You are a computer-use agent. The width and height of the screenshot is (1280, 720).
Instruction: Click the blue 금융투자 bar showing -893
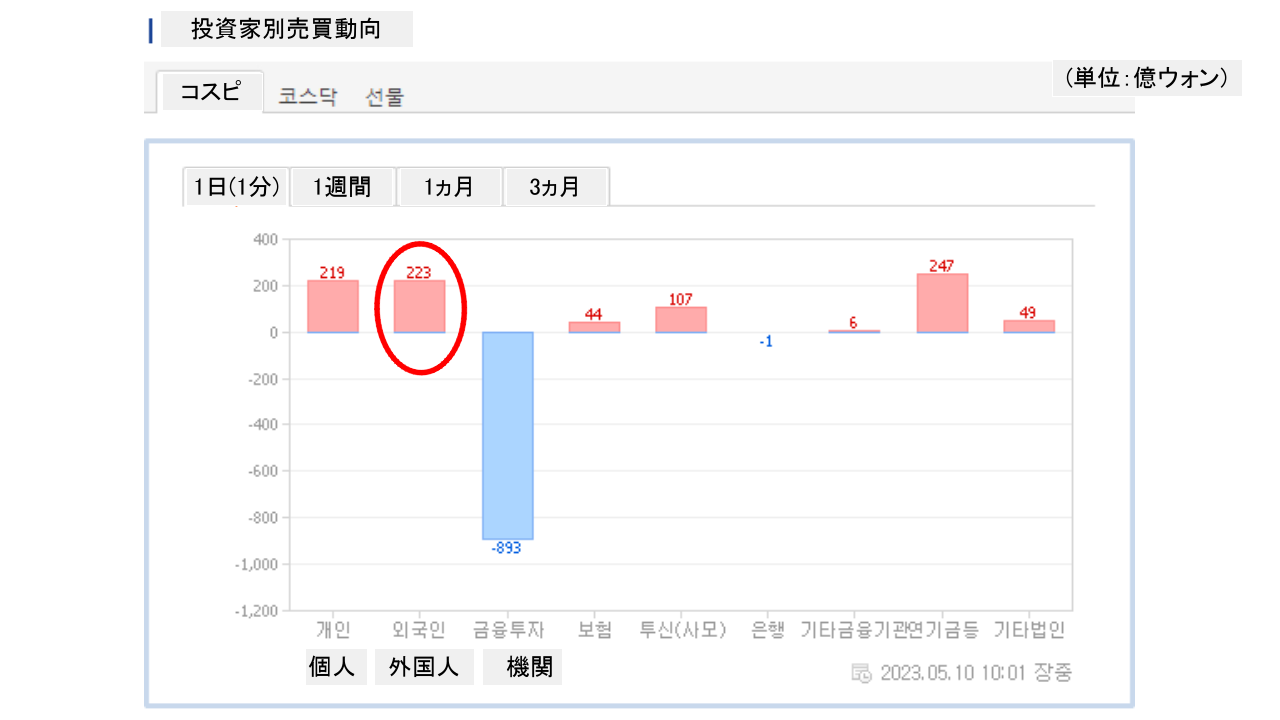pos(507,435)
